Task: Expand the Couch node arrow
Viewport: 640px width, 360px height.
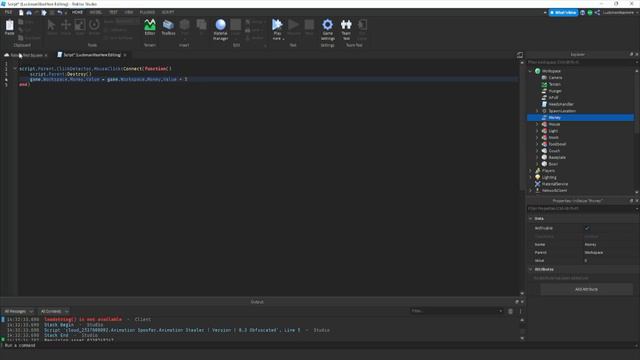Action: [x=537, y=151]
